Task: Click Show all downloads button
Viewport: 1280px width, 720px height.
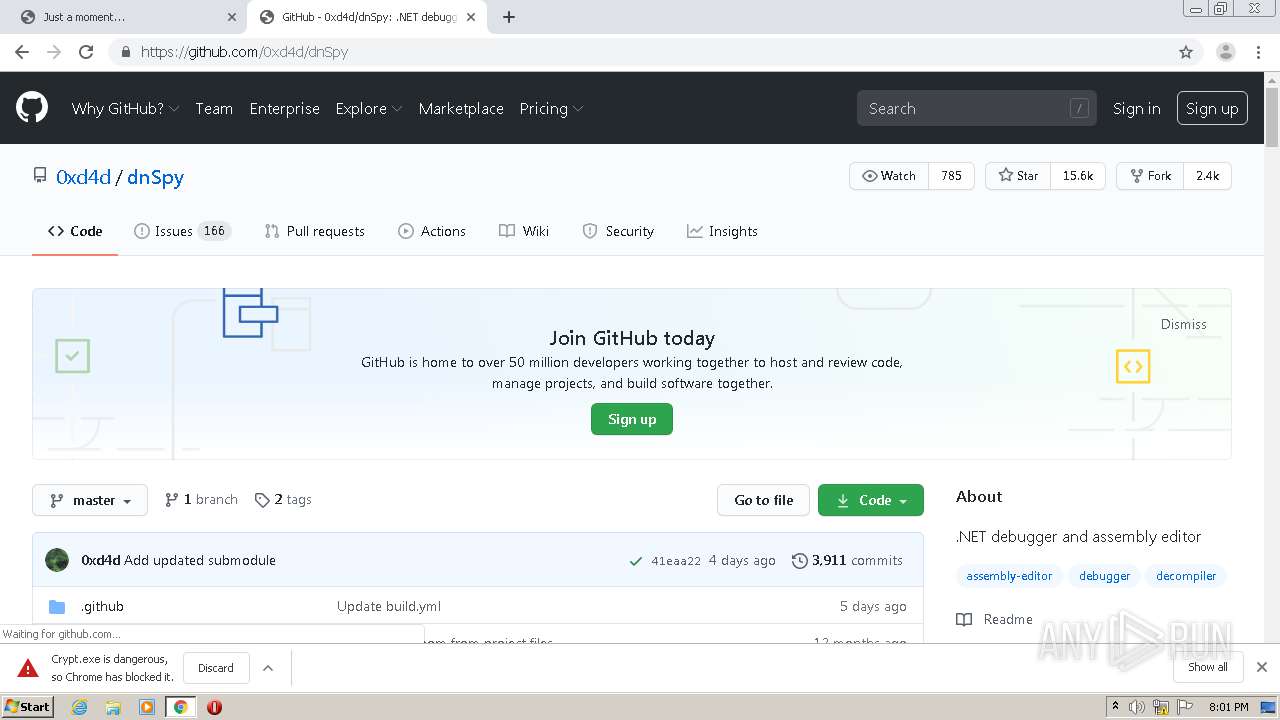Action: click(1208, 667)
